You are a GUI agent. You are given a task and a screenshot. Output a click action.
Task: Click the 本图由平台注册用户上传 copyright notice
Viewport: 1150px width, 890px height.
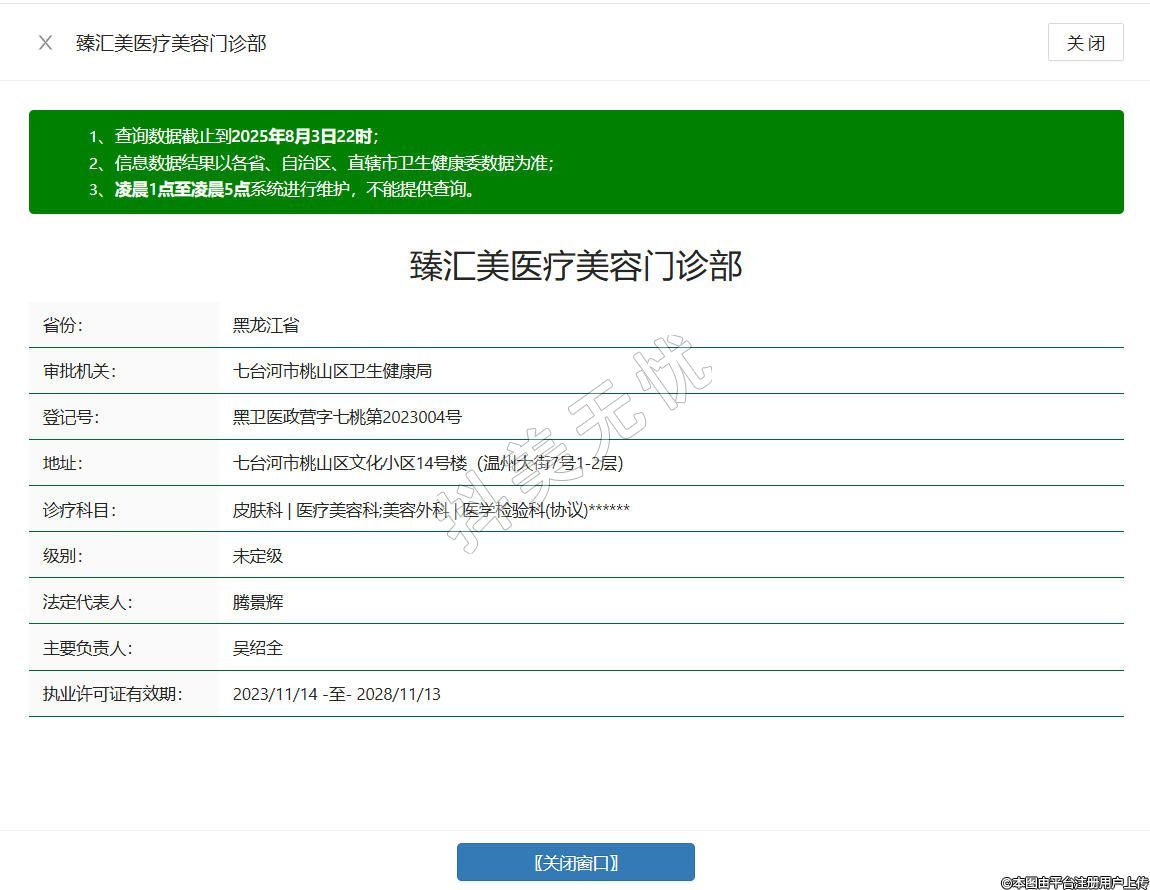coord(1075,882)
